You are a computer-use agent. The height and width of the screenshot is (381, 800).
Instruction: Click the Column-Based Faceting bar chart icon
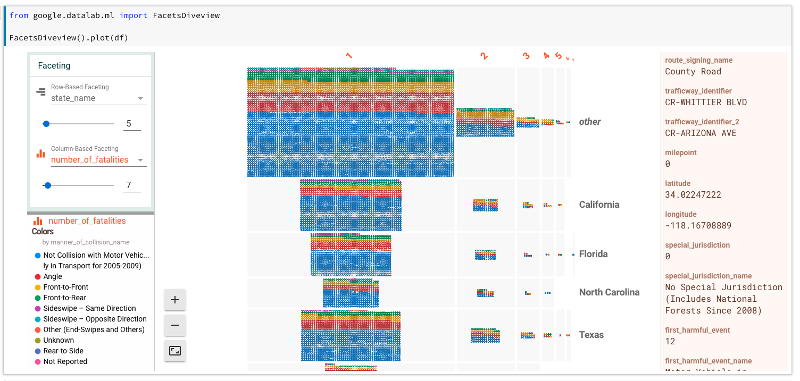[x=40, y=154]
